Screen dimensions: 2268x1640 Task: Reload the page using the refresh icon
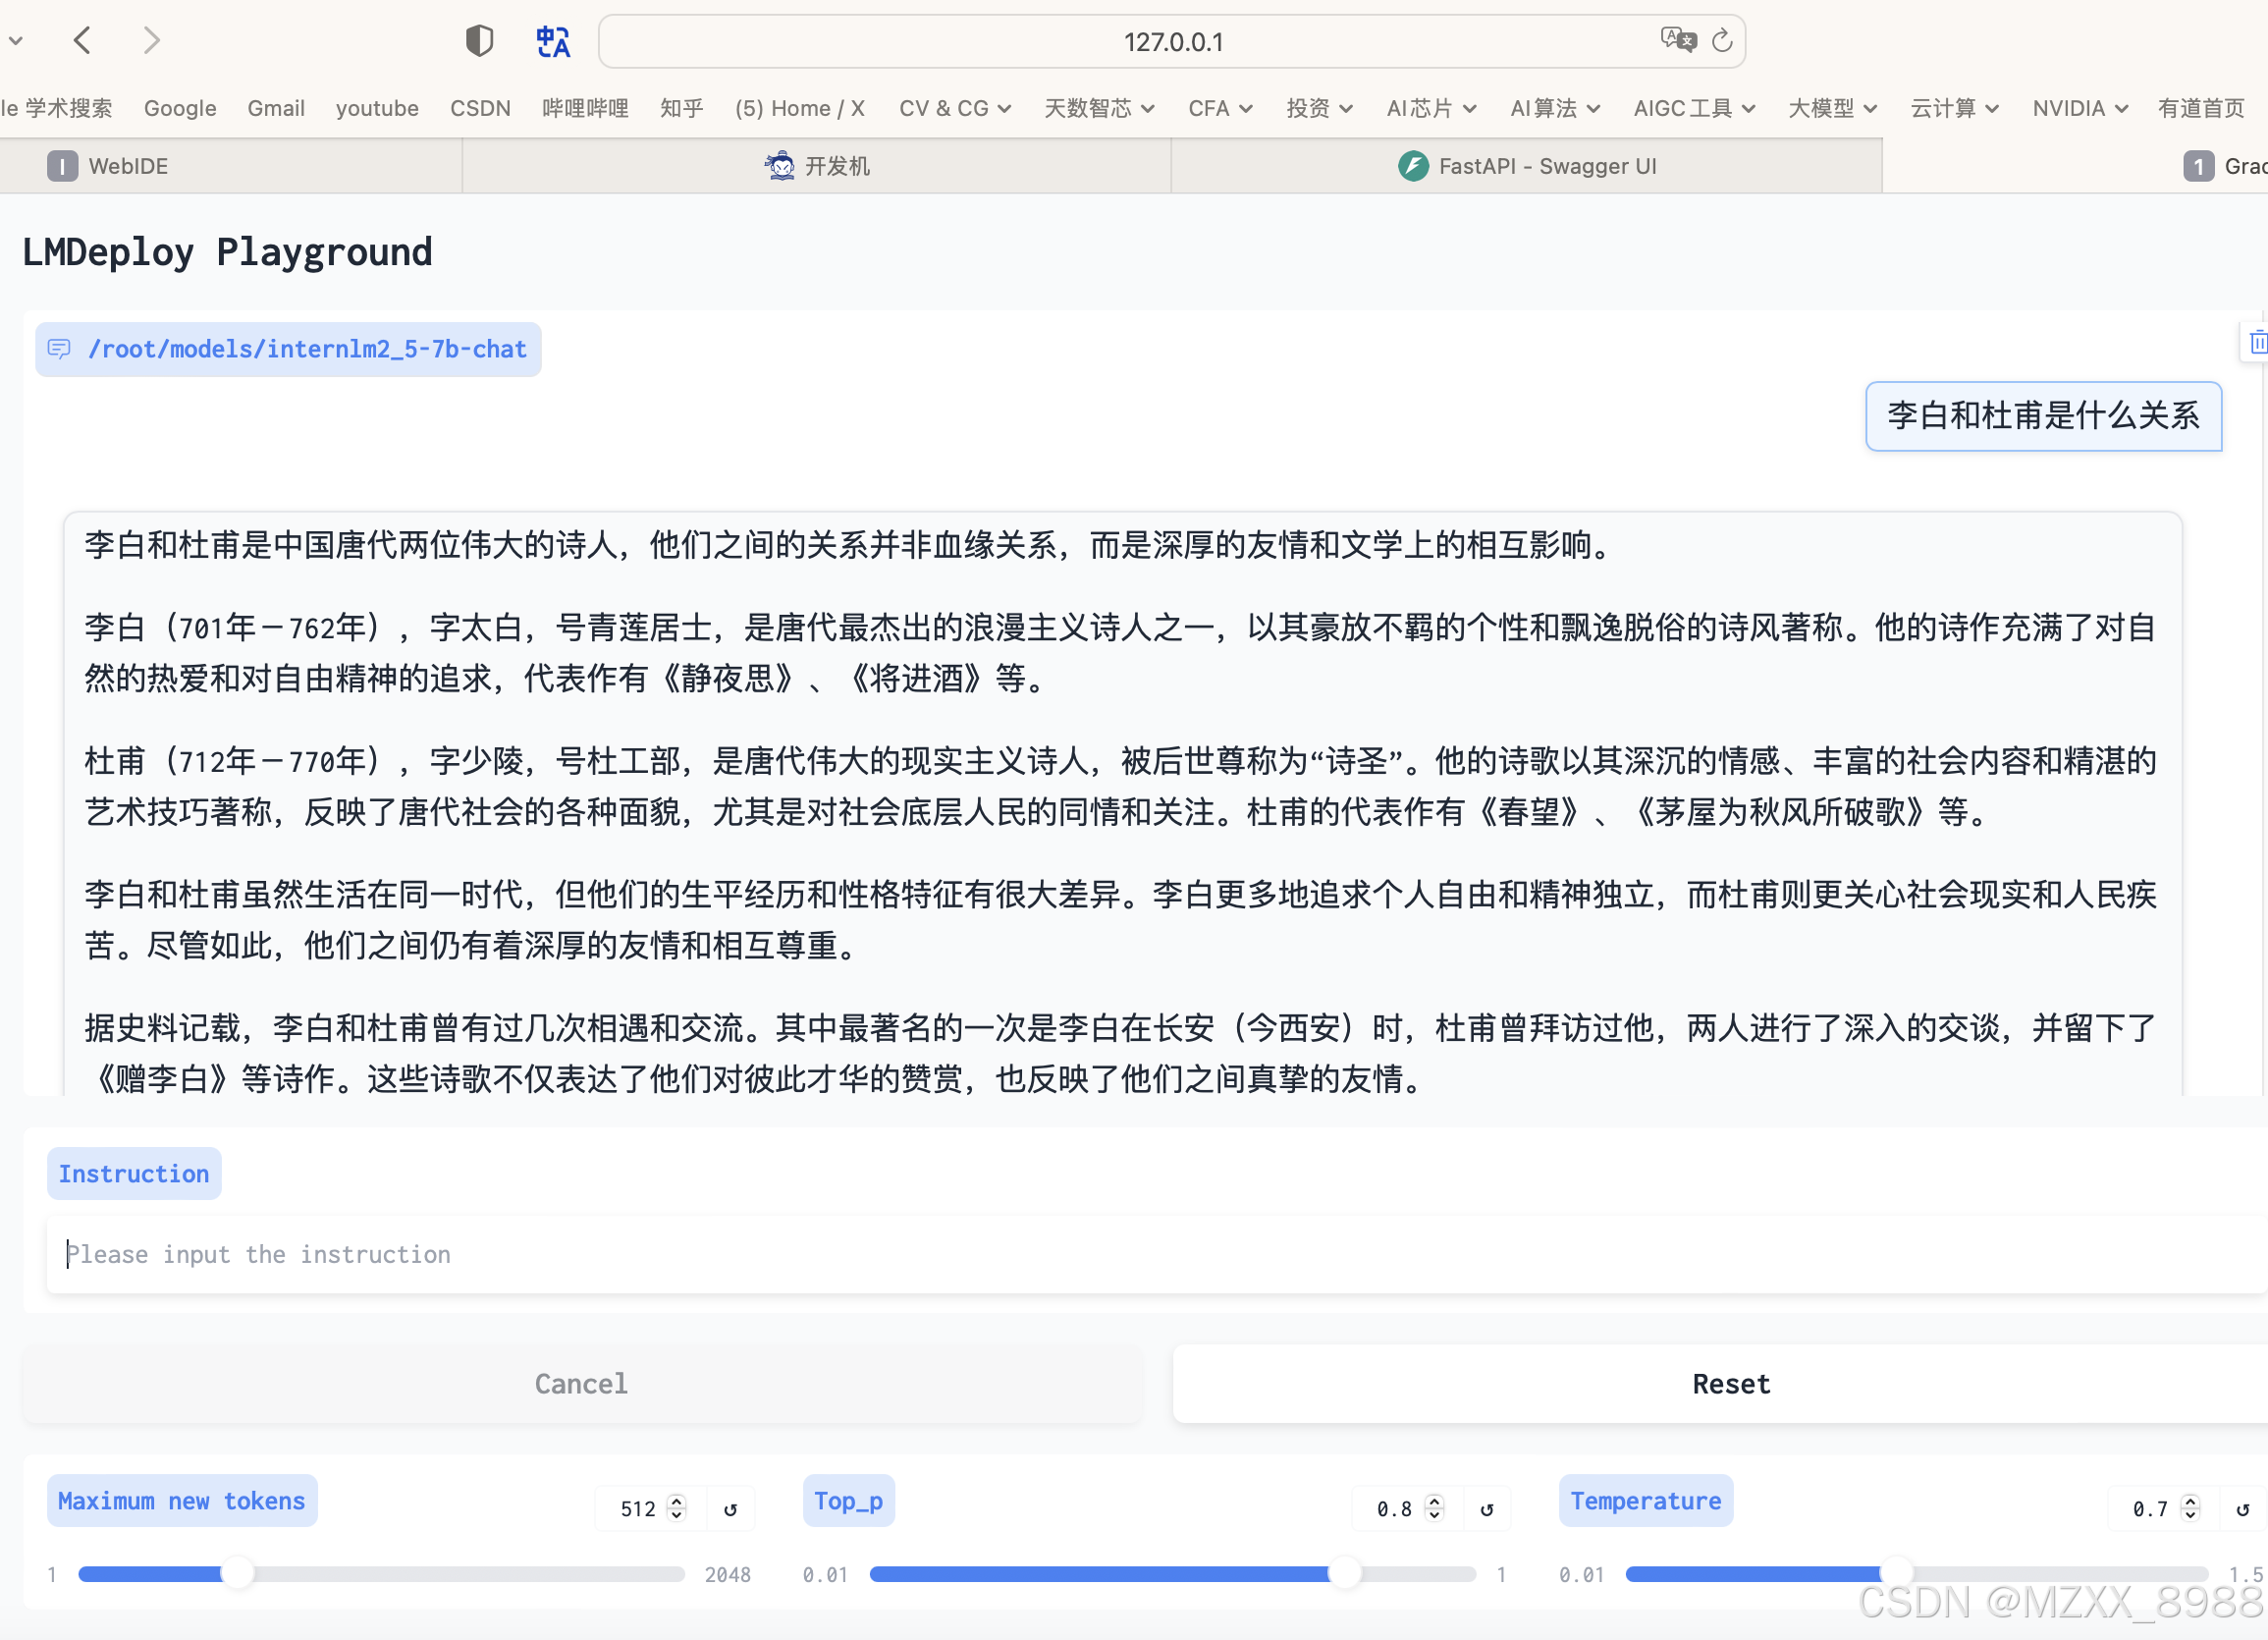pyautogui.click(x=1721, y=41)
